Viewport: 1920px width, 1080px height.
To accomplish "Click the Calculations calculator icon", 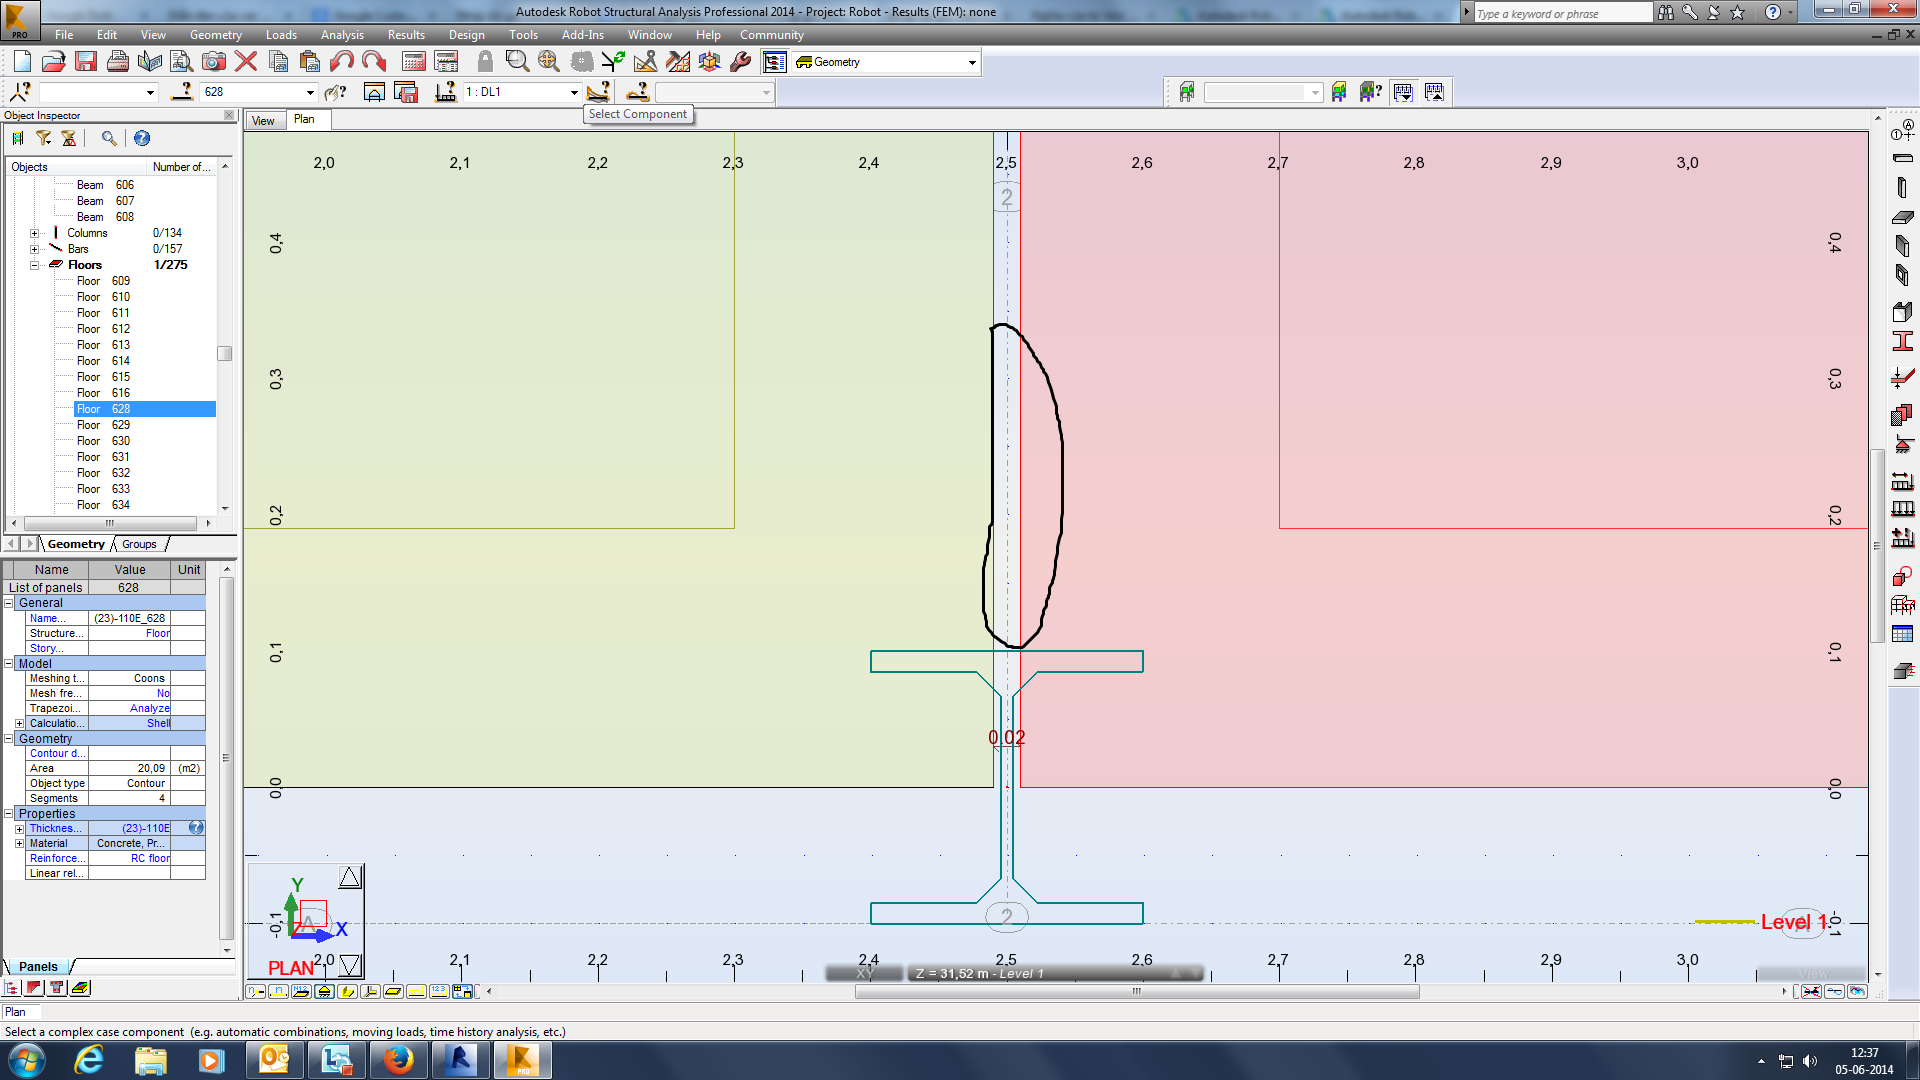I will (414, 62).
